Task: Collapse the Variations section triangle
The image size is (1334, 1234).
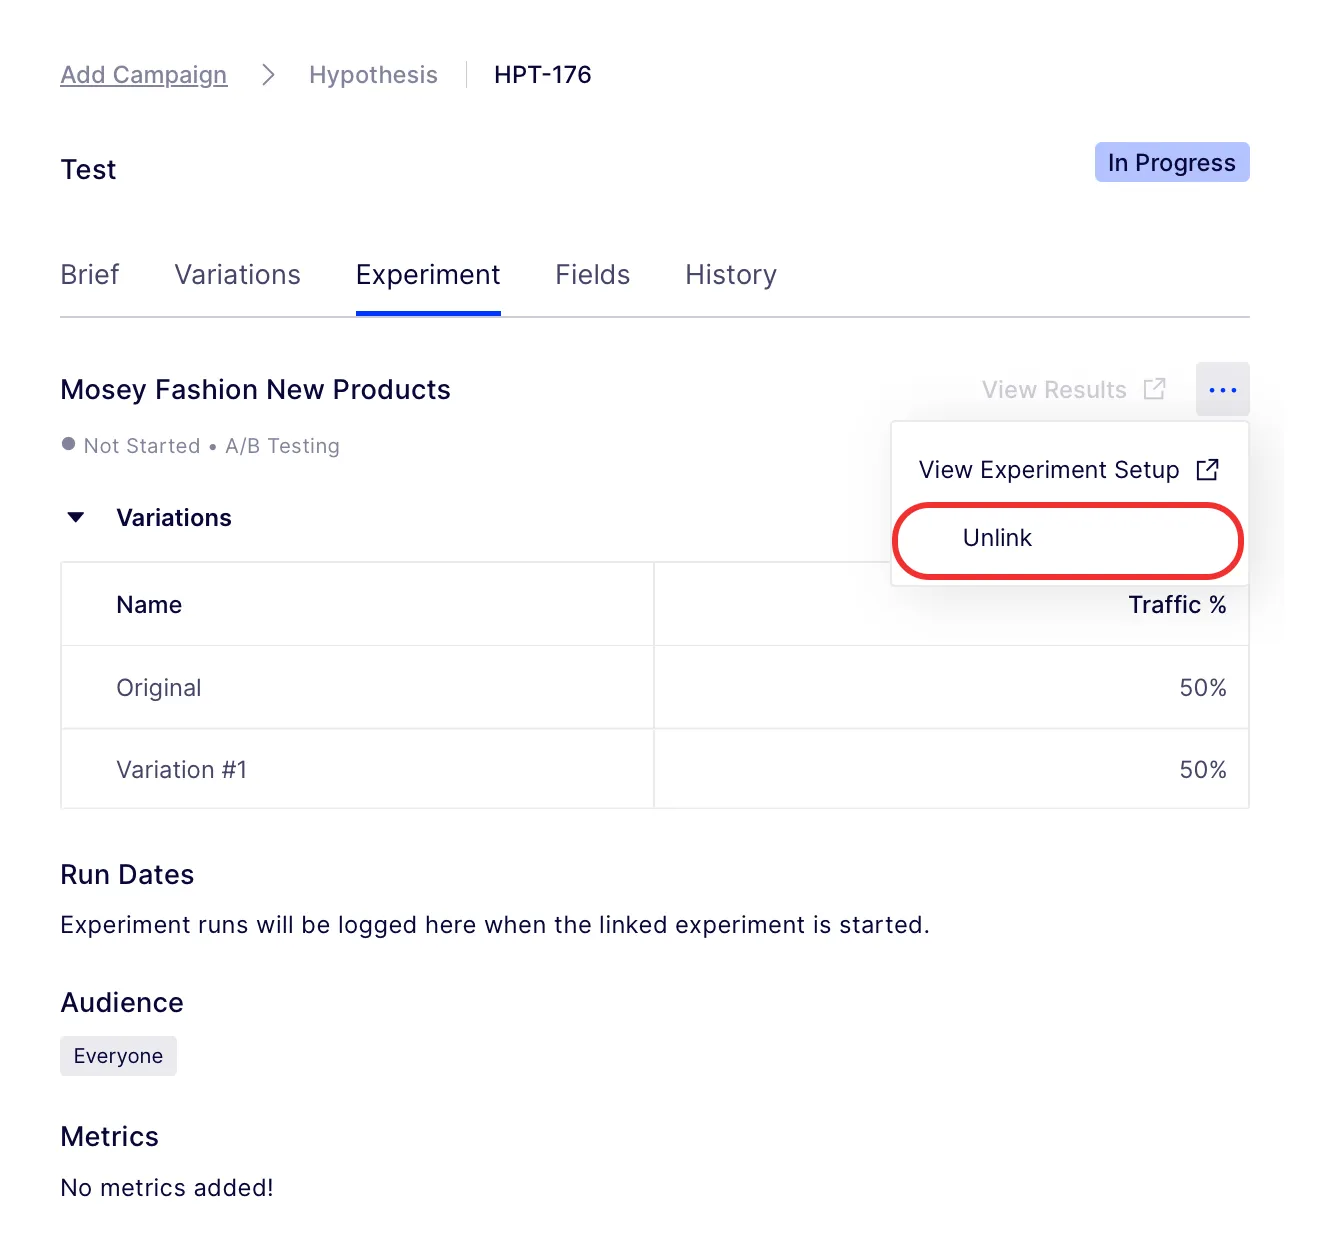Action: click(76, 517)
